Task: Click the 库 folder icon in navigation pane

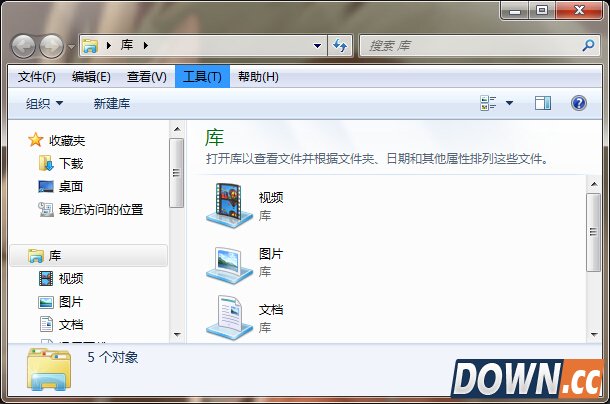Action: point(36,256)
